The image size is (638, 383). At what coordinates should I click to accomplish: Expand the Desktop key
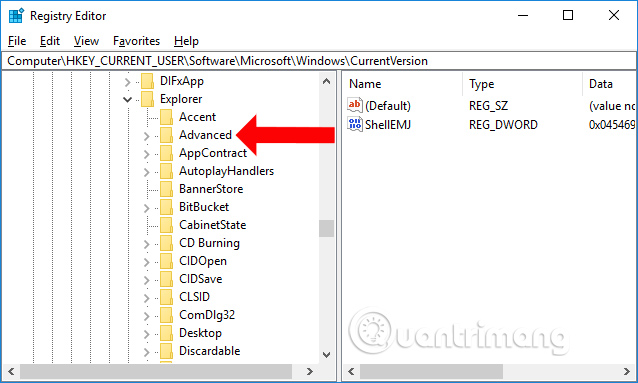pos(146,334)
